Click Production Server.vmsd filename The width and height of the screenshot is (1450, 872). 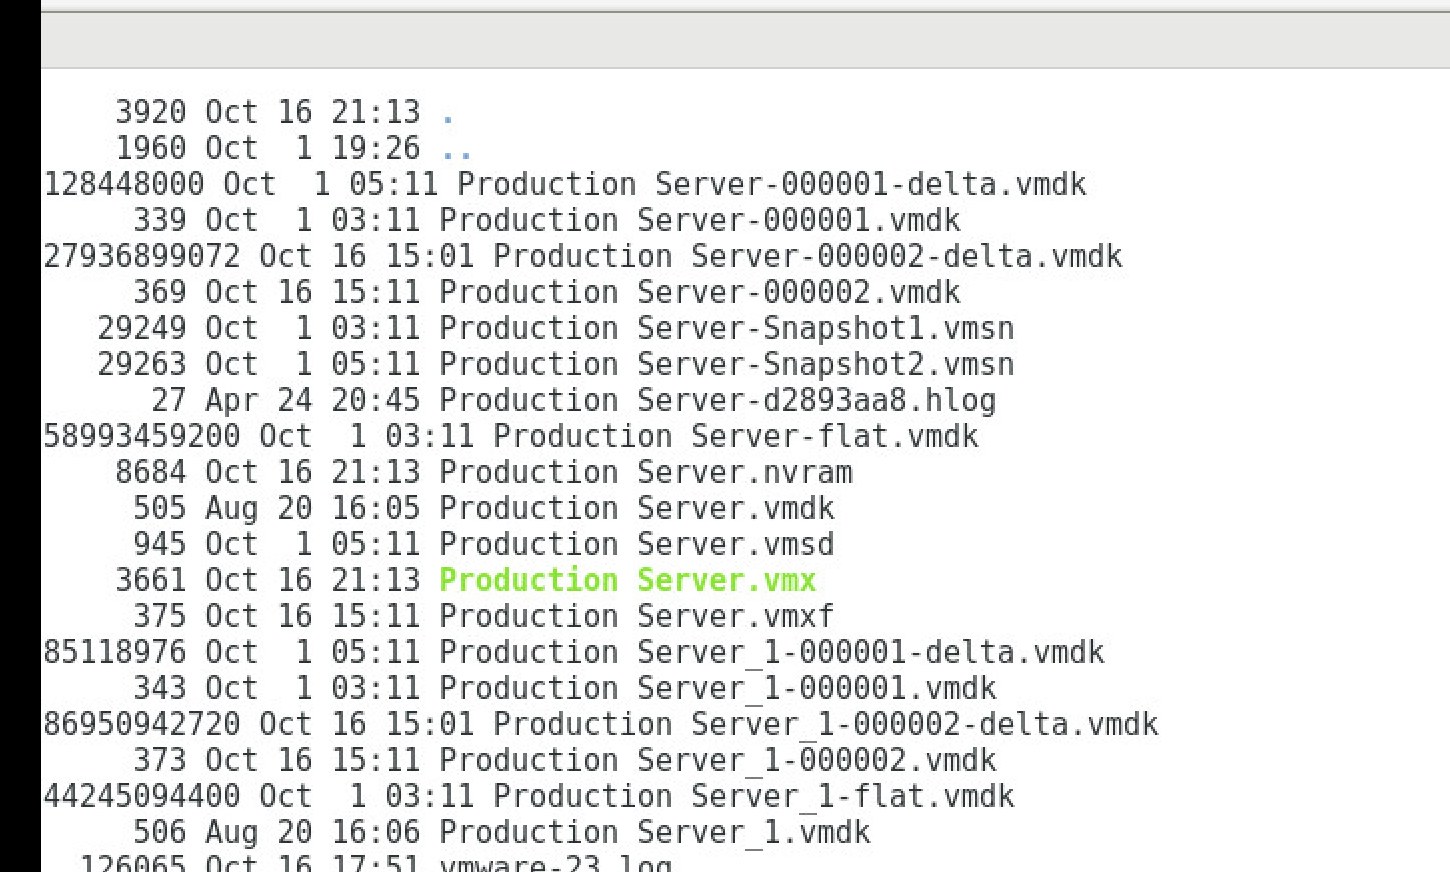coord(636,544)
